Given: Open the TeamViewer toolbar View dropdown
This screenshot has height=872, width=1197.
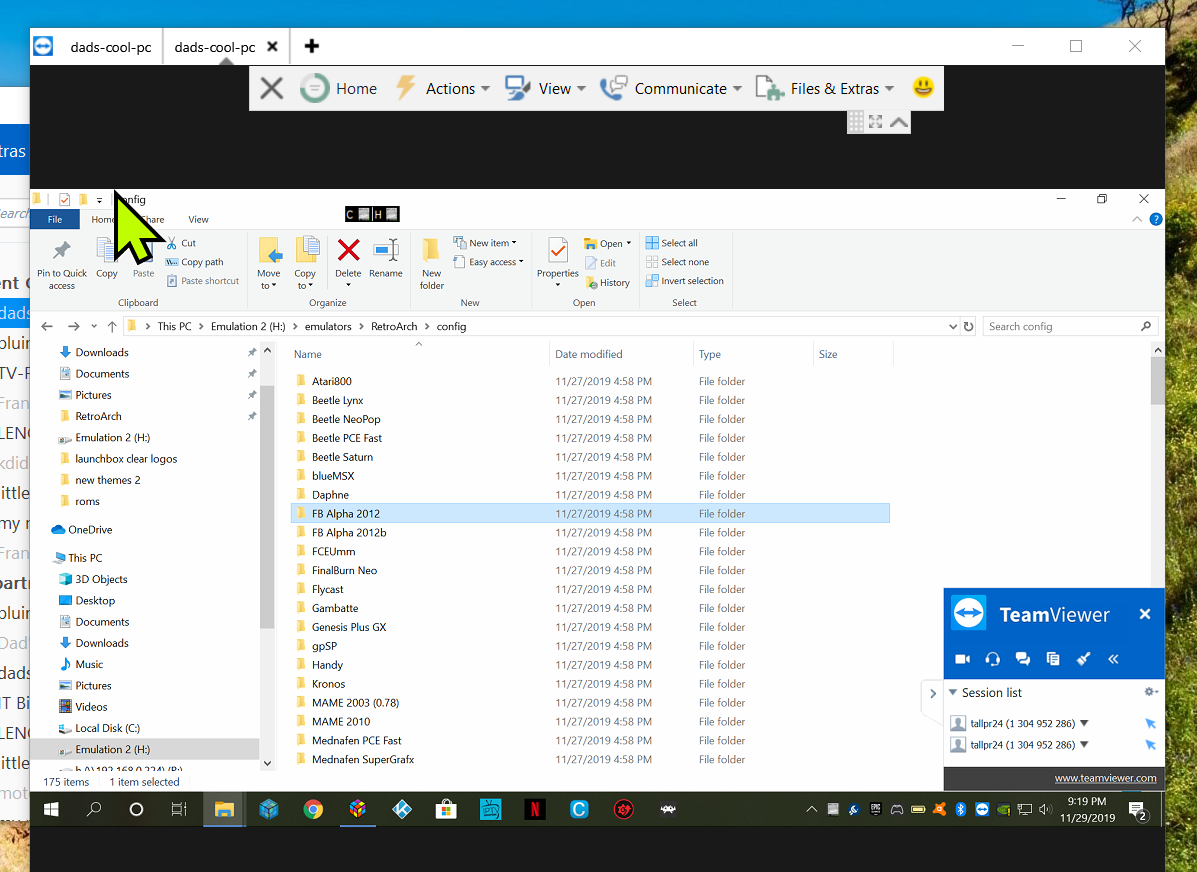Looking at the screenshot, I should [545, 89].
